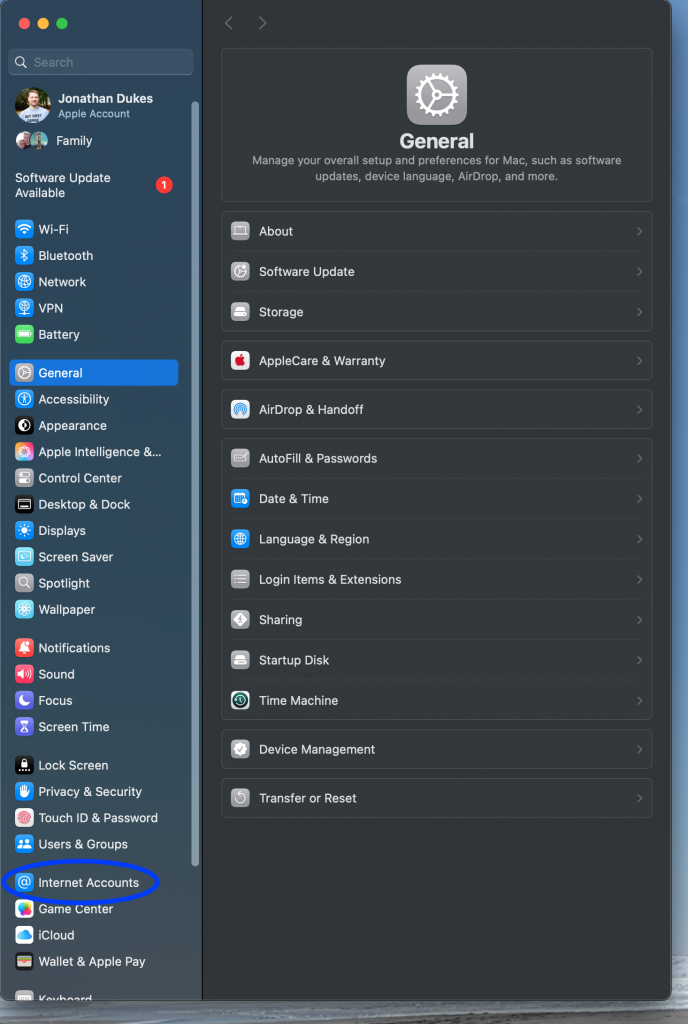Click the Date & Time calendar icon

(240, 499)
